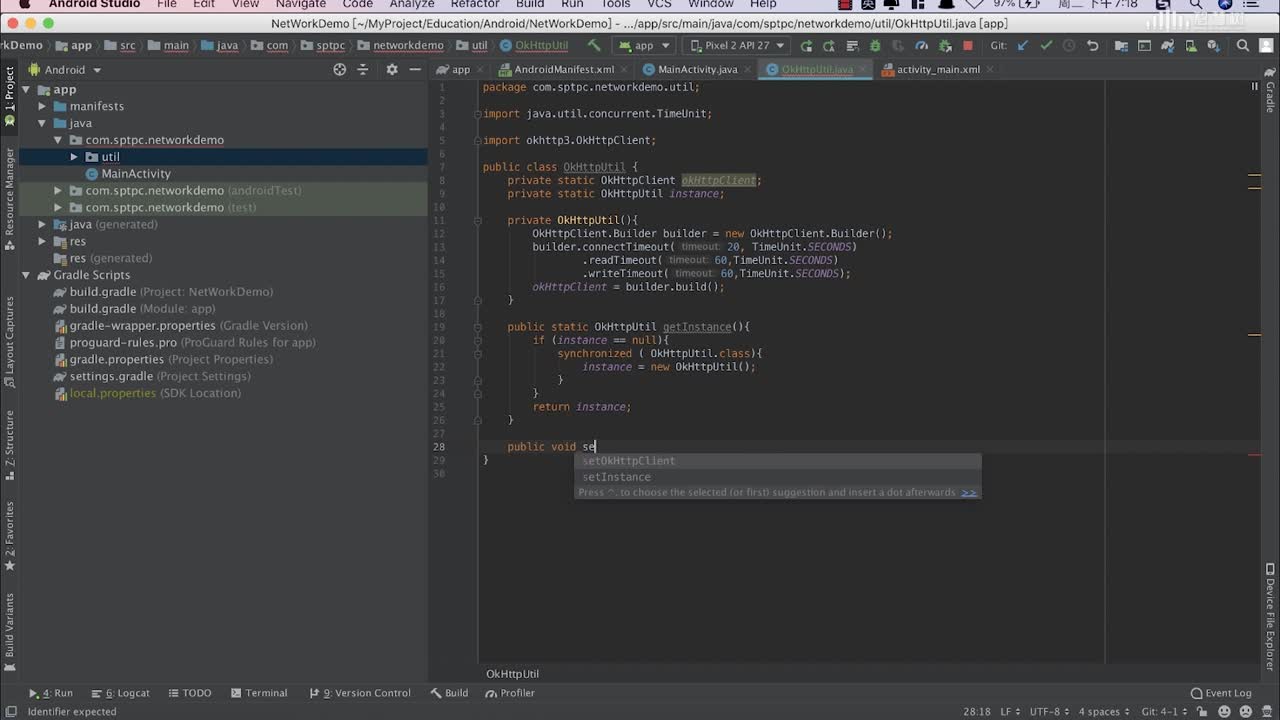This screenshot has height=720, width=1280.
Task: Open the app run configuration dropdown
Action: point(644,45)
